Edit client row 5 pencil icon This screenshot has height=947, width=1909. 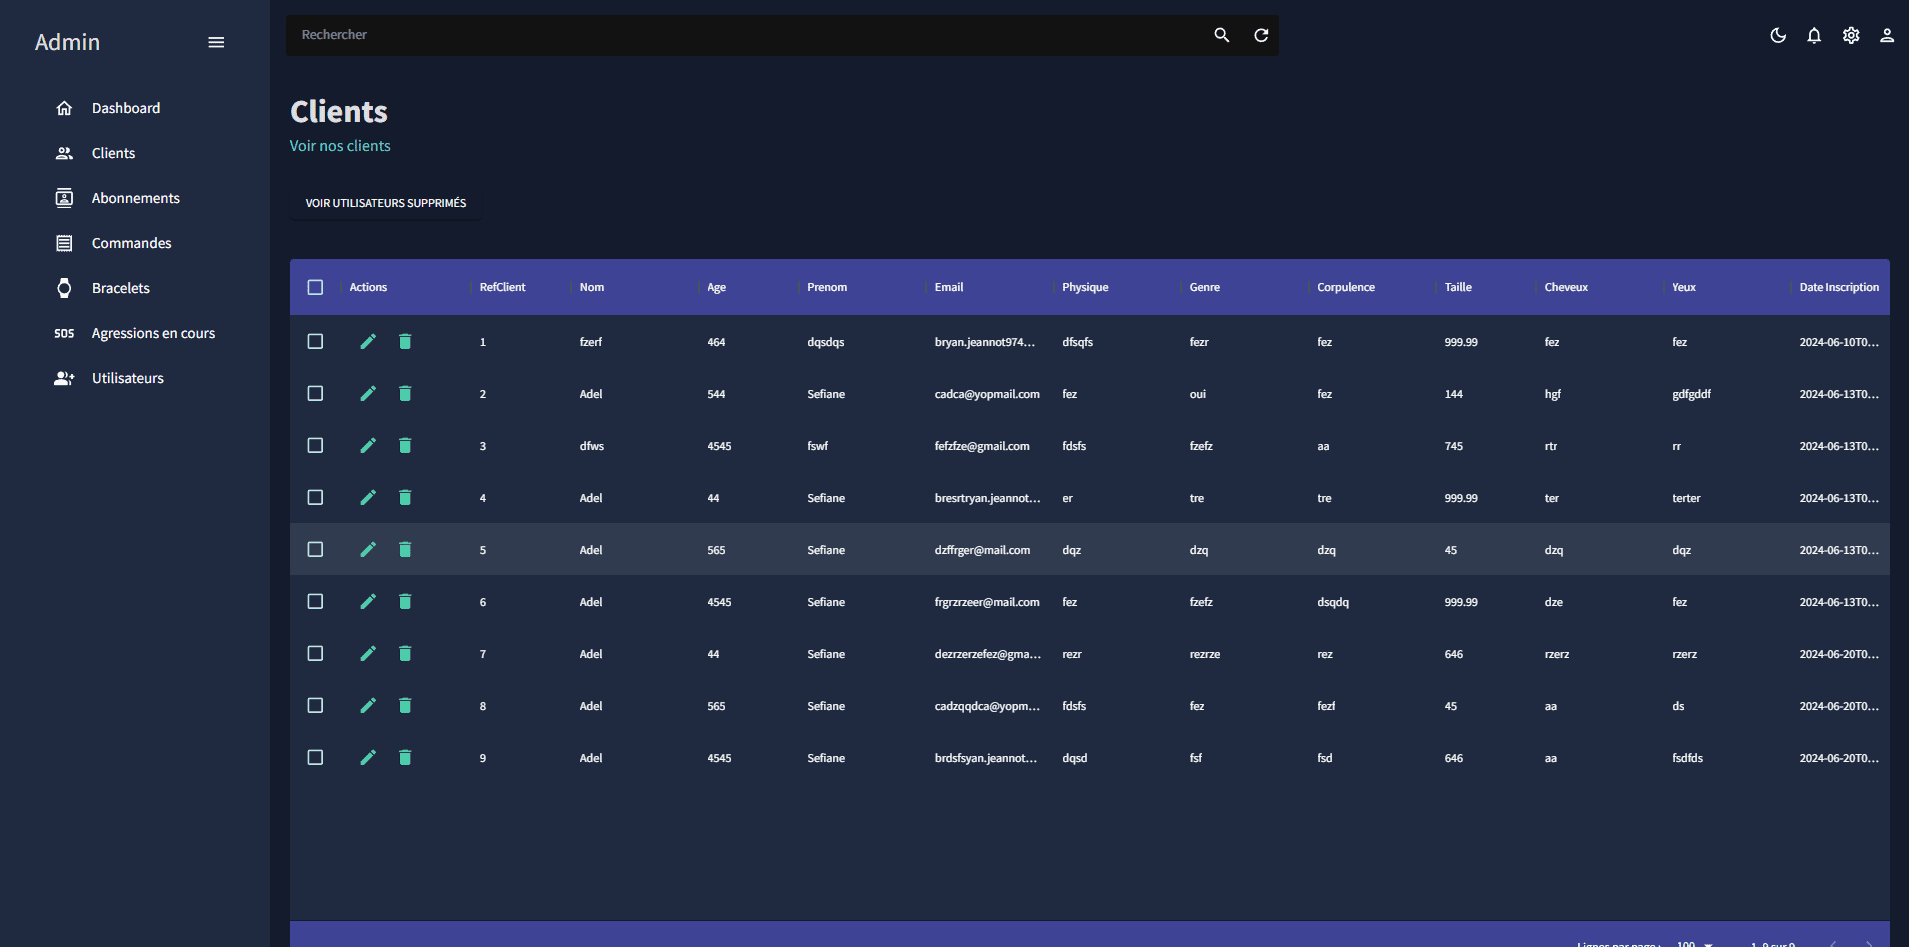[368, 550]
